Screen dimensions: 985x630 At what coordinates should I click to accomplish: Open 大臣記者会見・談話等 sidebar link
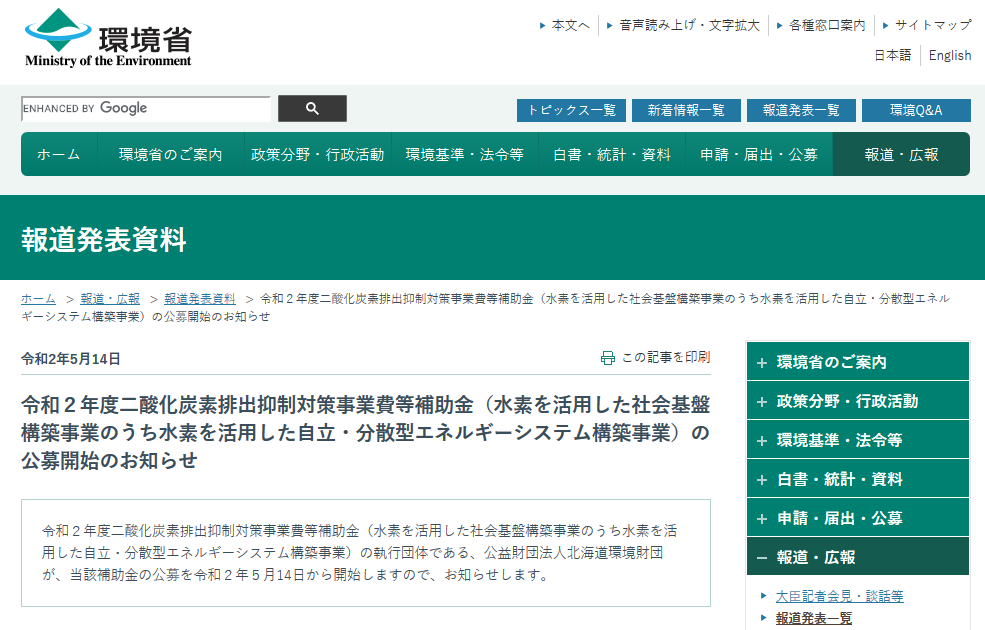(839, 596)
